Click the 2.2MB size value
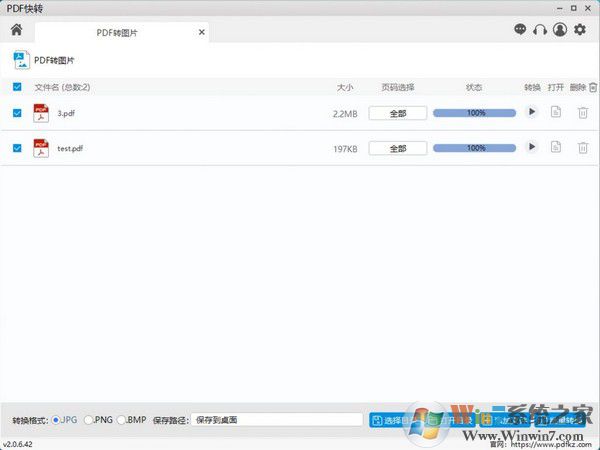Screen dimensions: 600x450 [345, 114]
